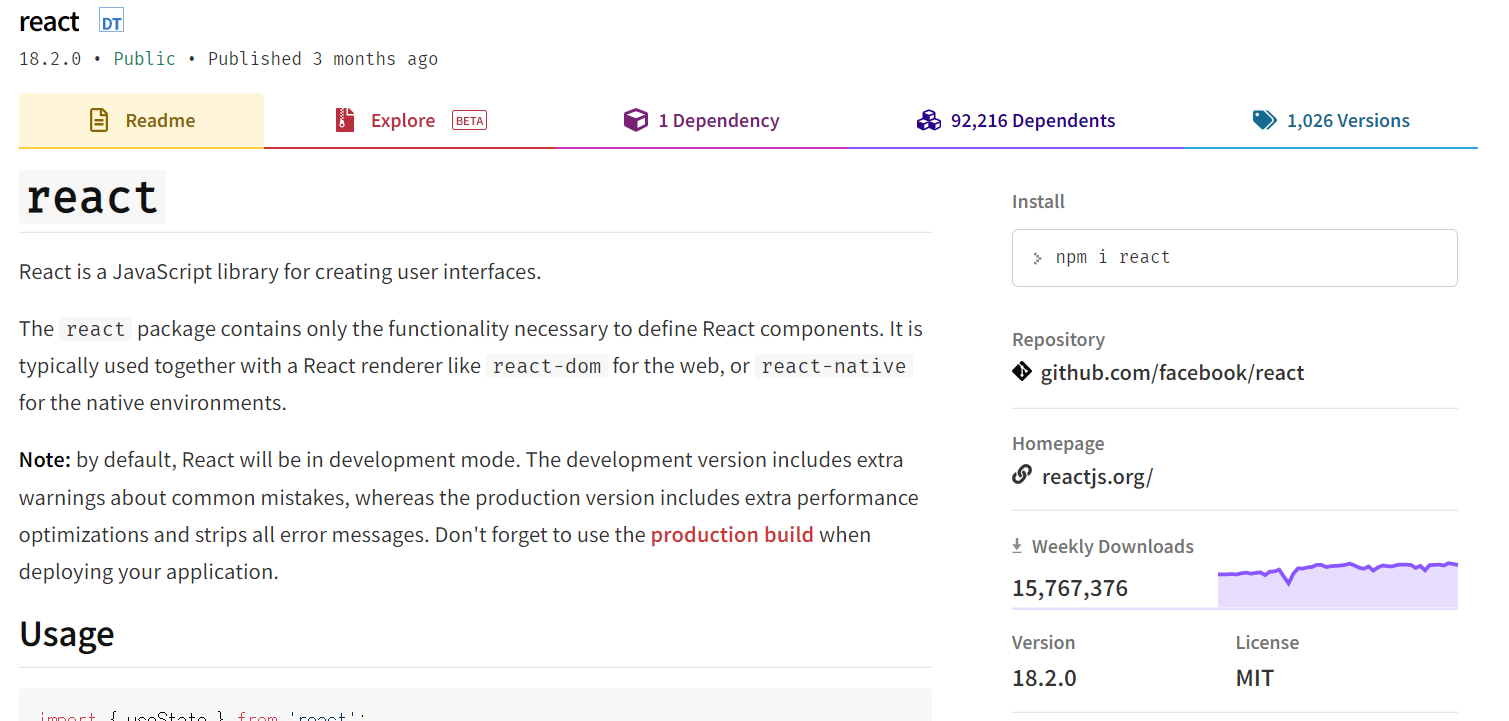Open the 1 Dependency tab
The image size is (1509, 721).
pos(702,121)
